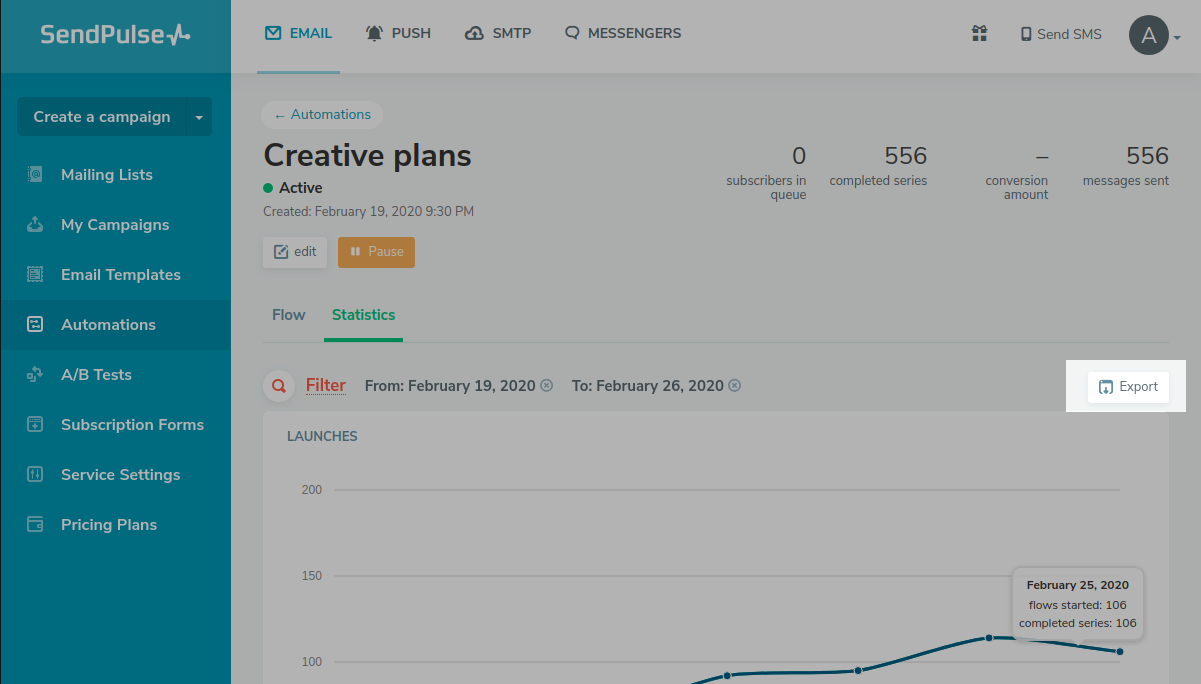Click the Automations sidebar icon

[35, 325]
